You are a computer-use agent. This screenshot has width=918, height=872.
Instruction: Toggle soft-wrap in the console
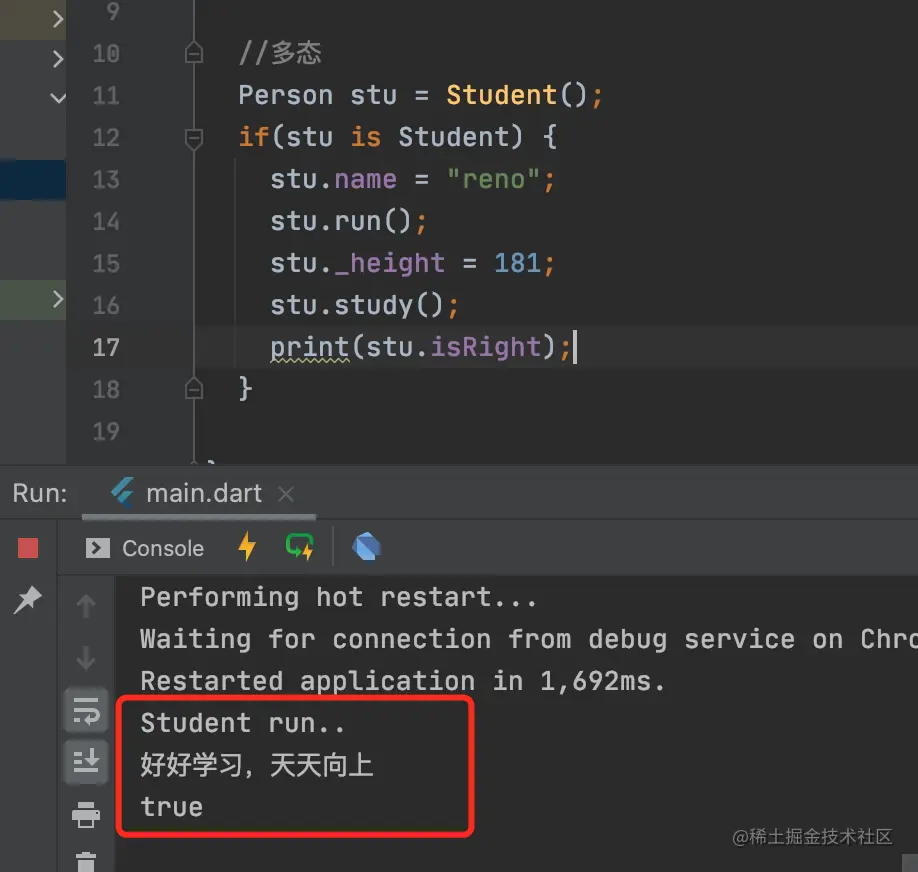pos(86,710)
